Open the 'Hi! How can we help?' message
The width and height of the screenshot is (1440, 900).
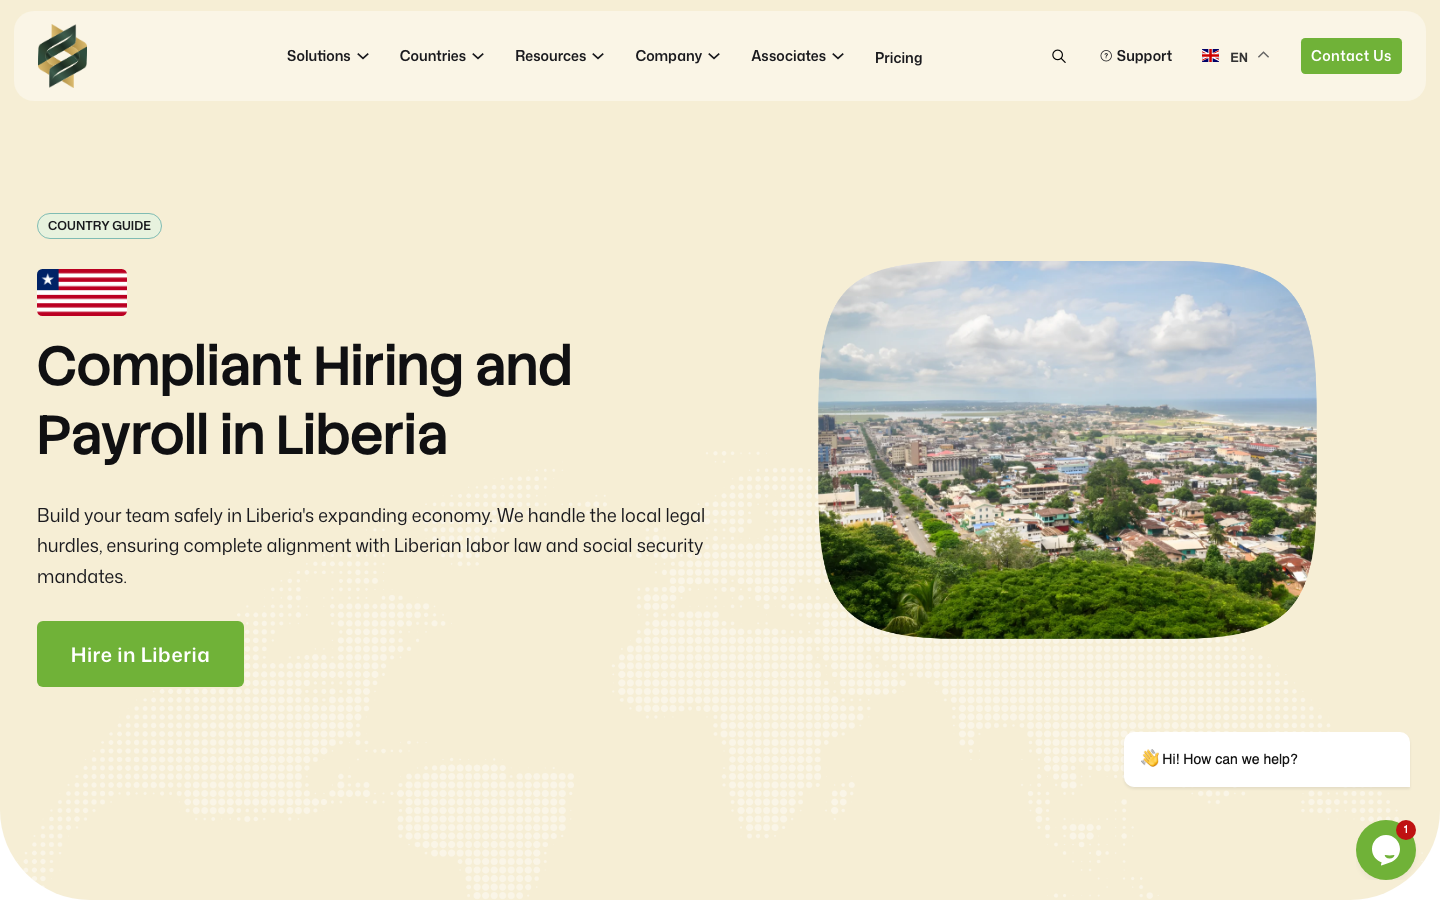click(x=1267, y=759)
